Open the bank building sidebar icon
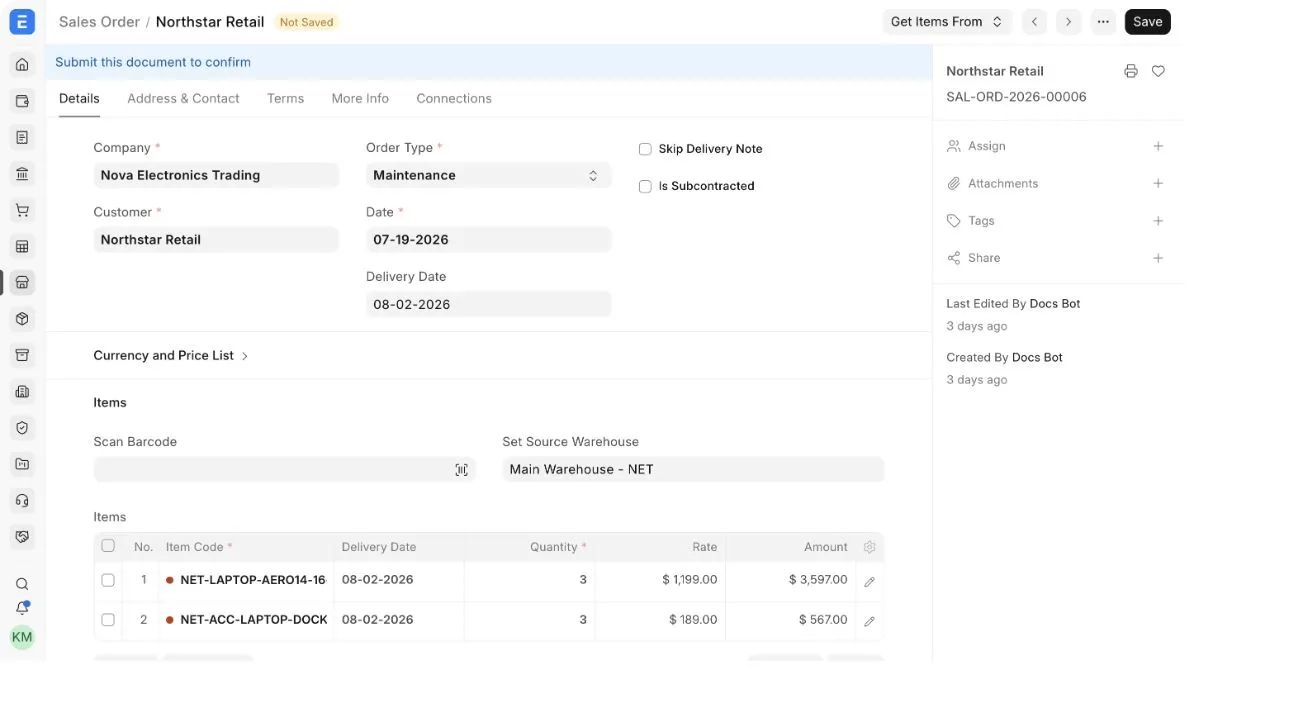The width and height of the screenshot is (1303, 727). [22, 174]
